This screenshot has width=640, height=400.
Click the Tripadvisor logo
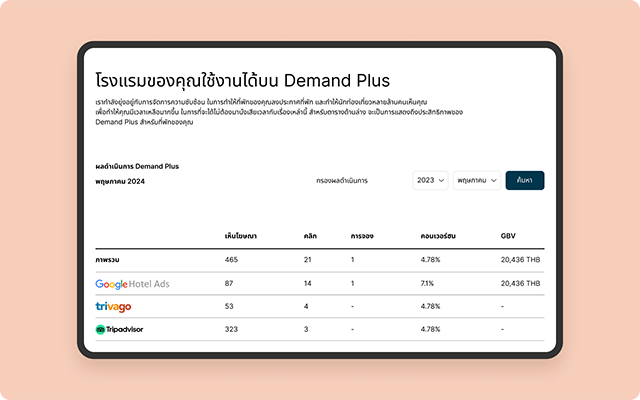click(x=119, y=329)
